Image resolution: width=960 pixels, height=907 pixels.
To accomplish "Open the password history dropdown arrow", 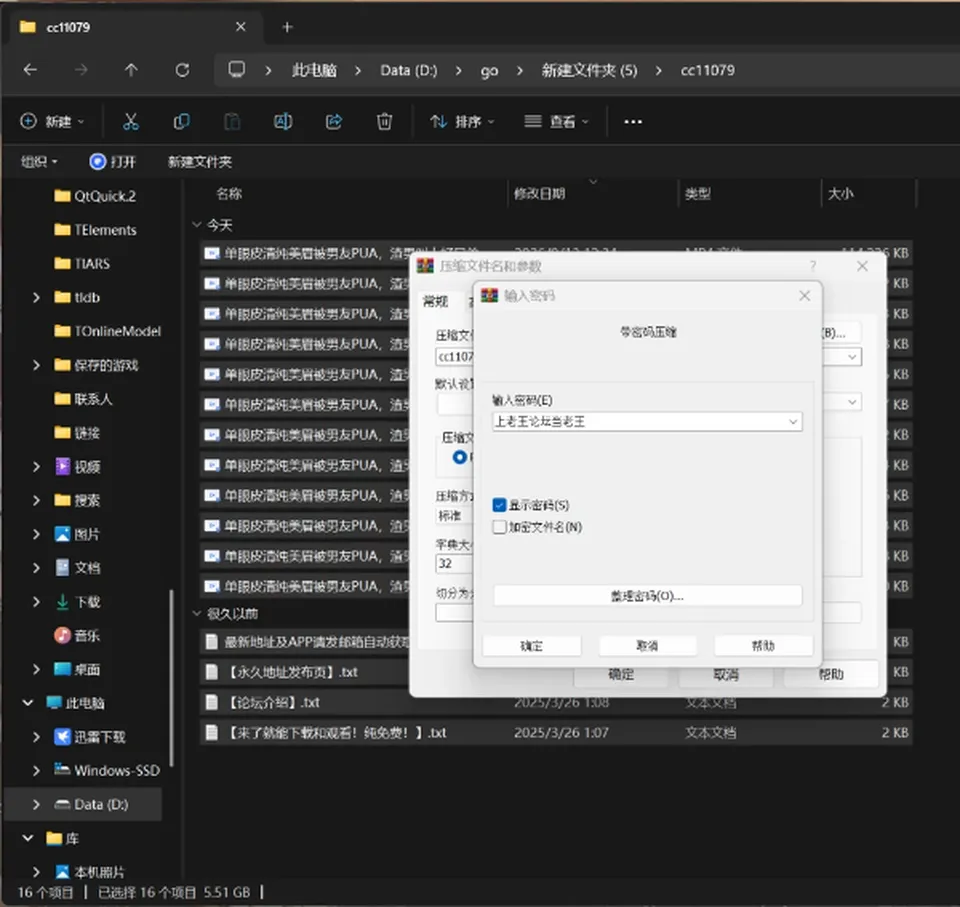I will (793, 421).
